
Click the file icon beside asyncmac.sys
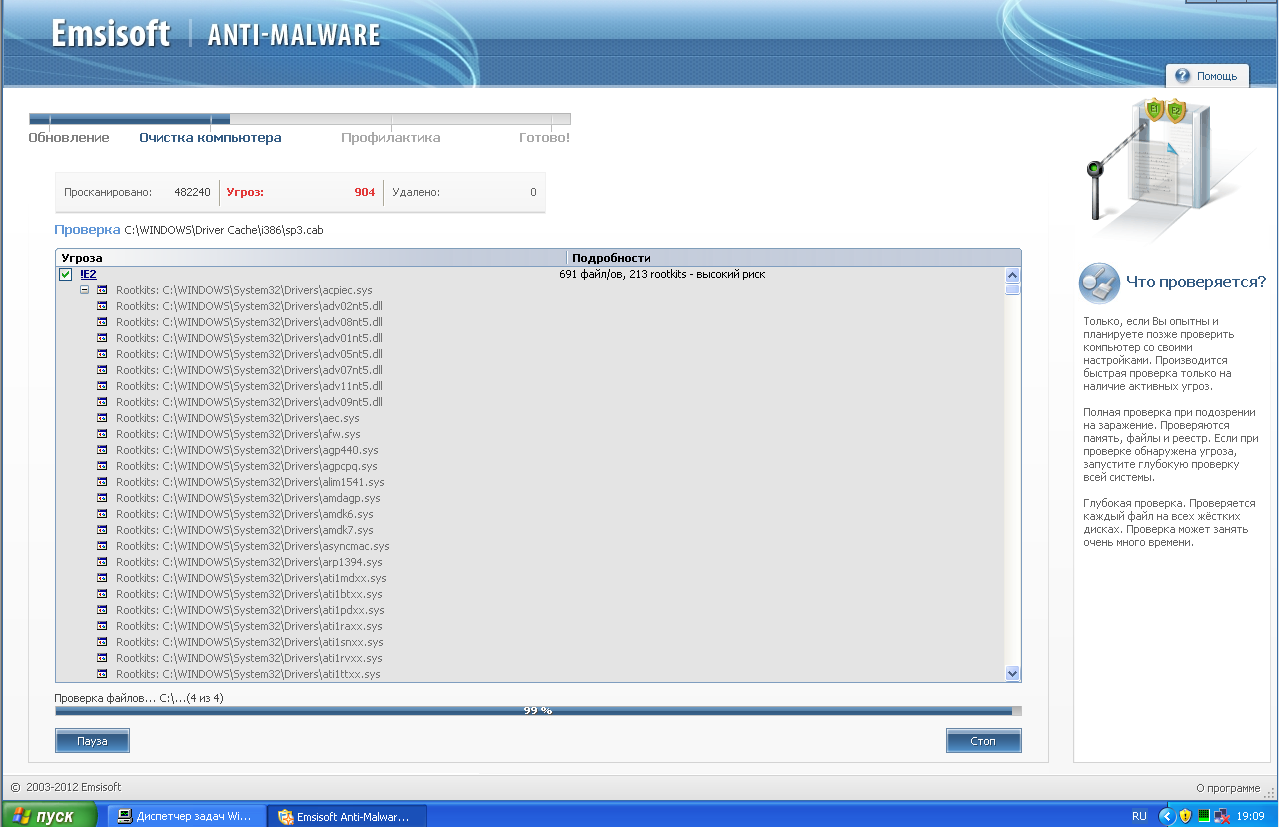[102, 546]
